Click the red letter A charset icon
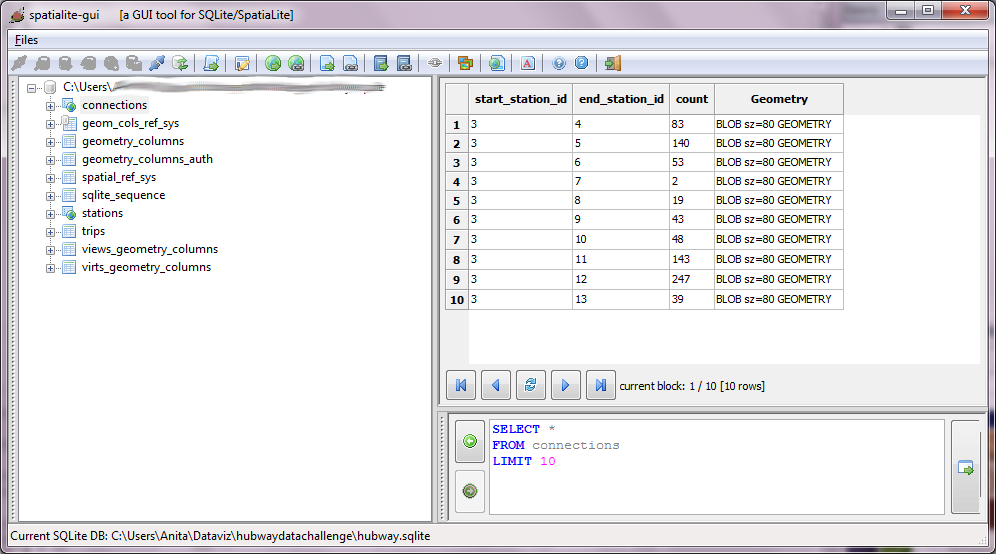 pyautogui.click(x=528, y=63)
